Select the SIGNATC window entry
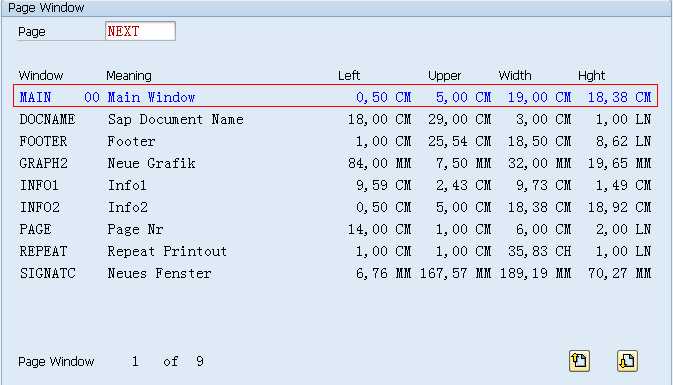 (48, 273)
